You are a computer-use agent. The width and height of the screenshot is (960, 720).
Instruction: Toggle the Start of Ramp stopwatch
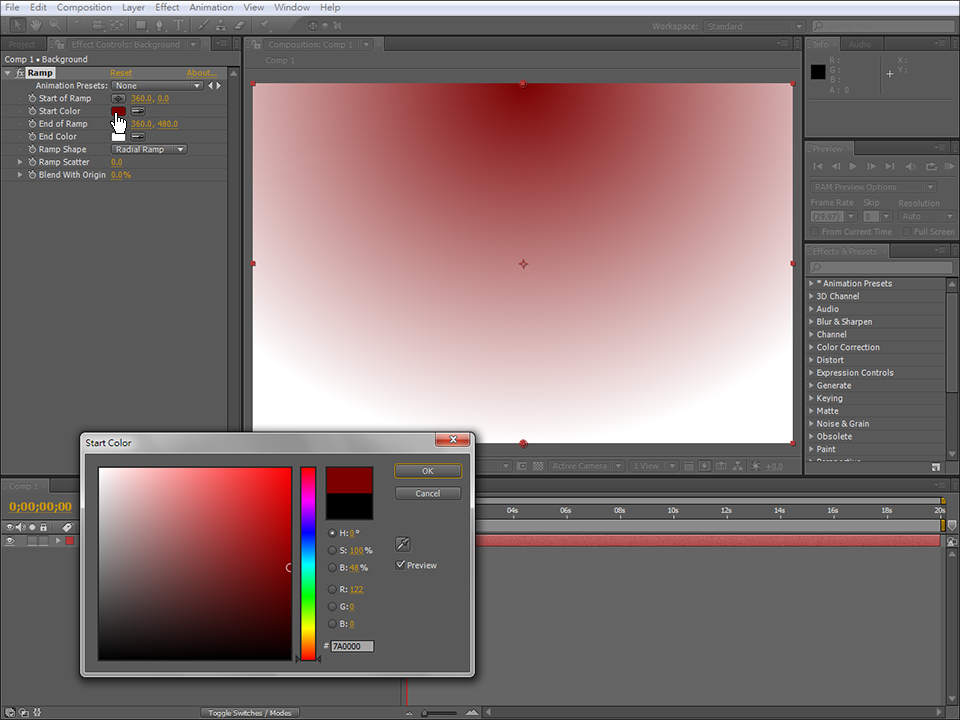pyautogui.click(x=31, y=99)
